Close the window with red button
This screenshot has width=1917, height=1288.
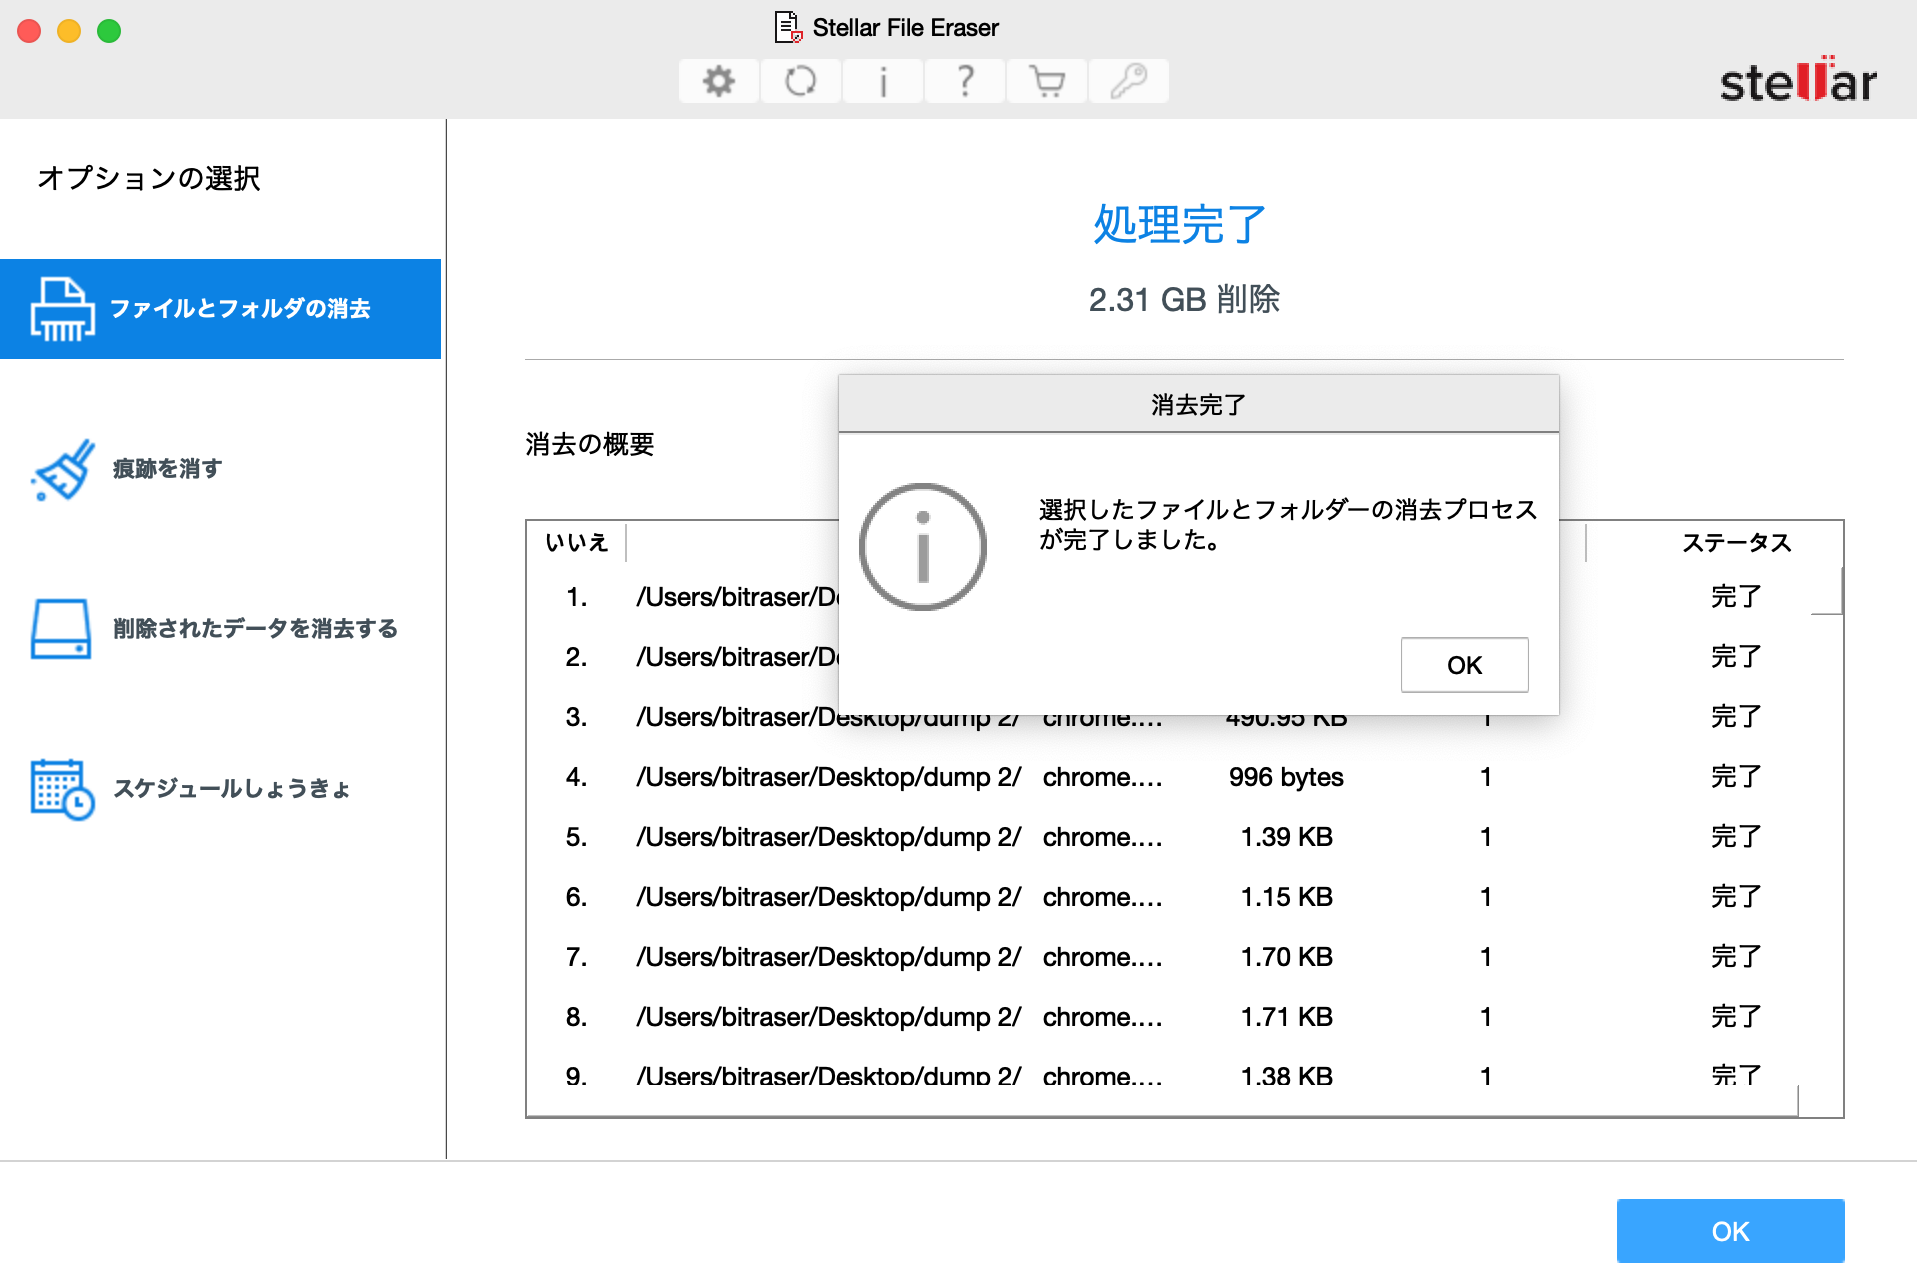point(29,31)
